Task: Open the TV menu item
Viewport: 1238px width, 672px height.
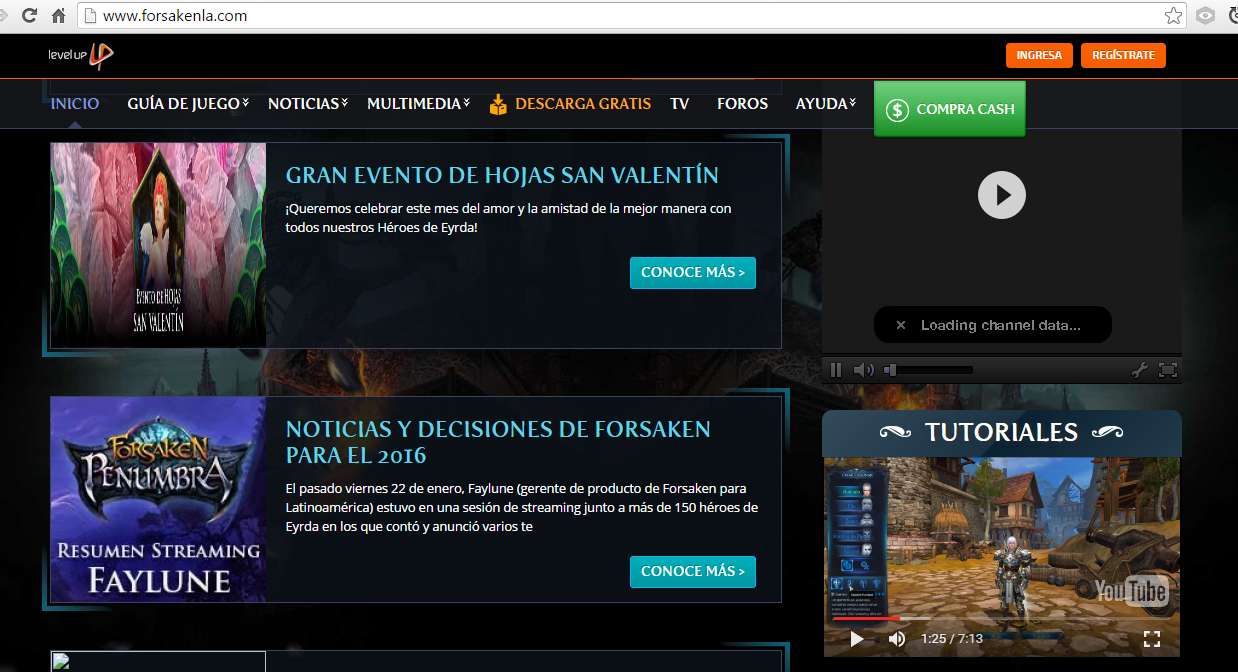Action: click(680, 104)
